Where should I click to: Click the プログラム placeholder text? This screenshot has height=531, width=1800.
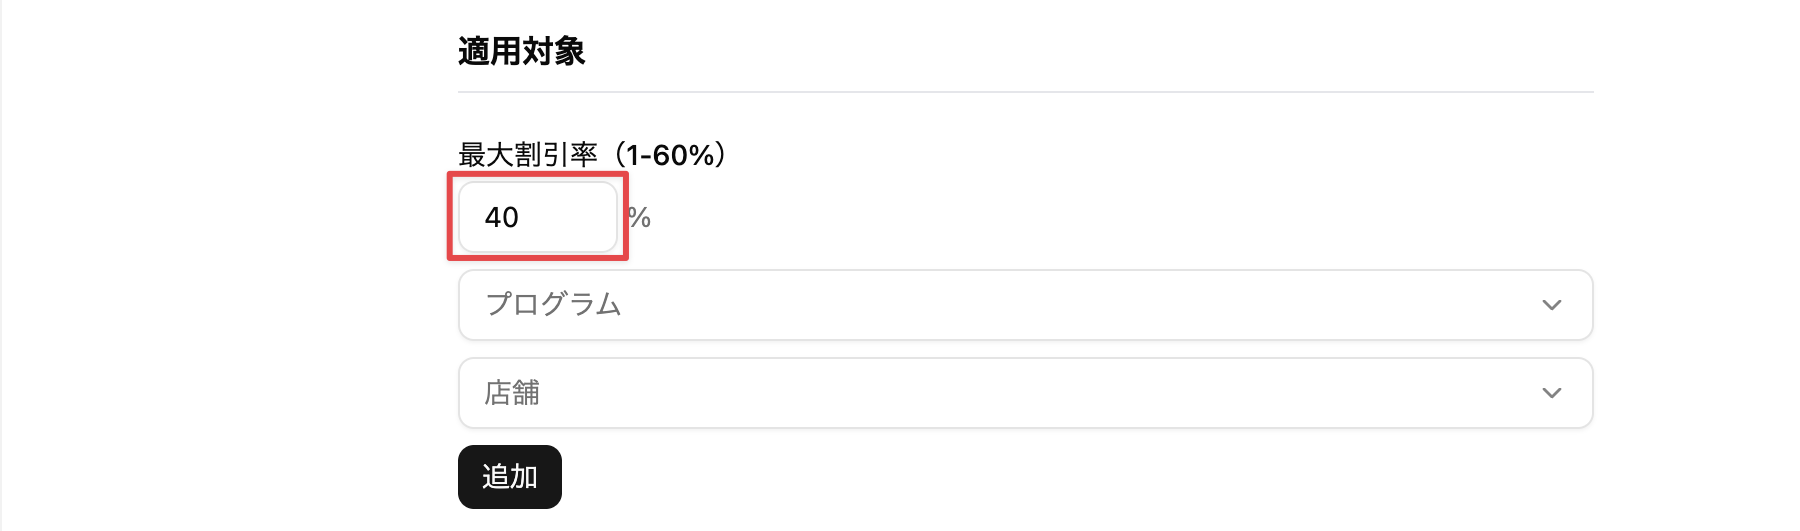pyautogui.click(x=553, y=305)
